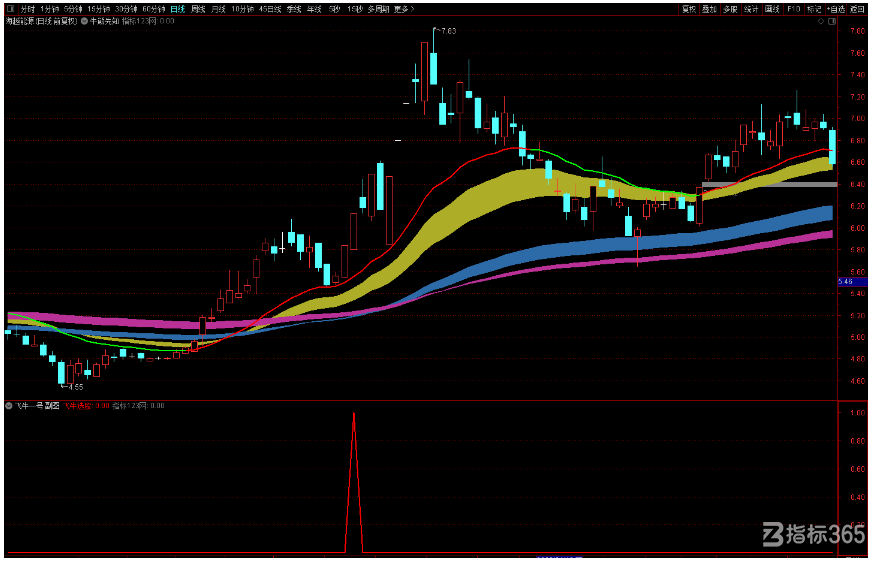Select the 月线 monthly chart tab

[x=218, y=9]
